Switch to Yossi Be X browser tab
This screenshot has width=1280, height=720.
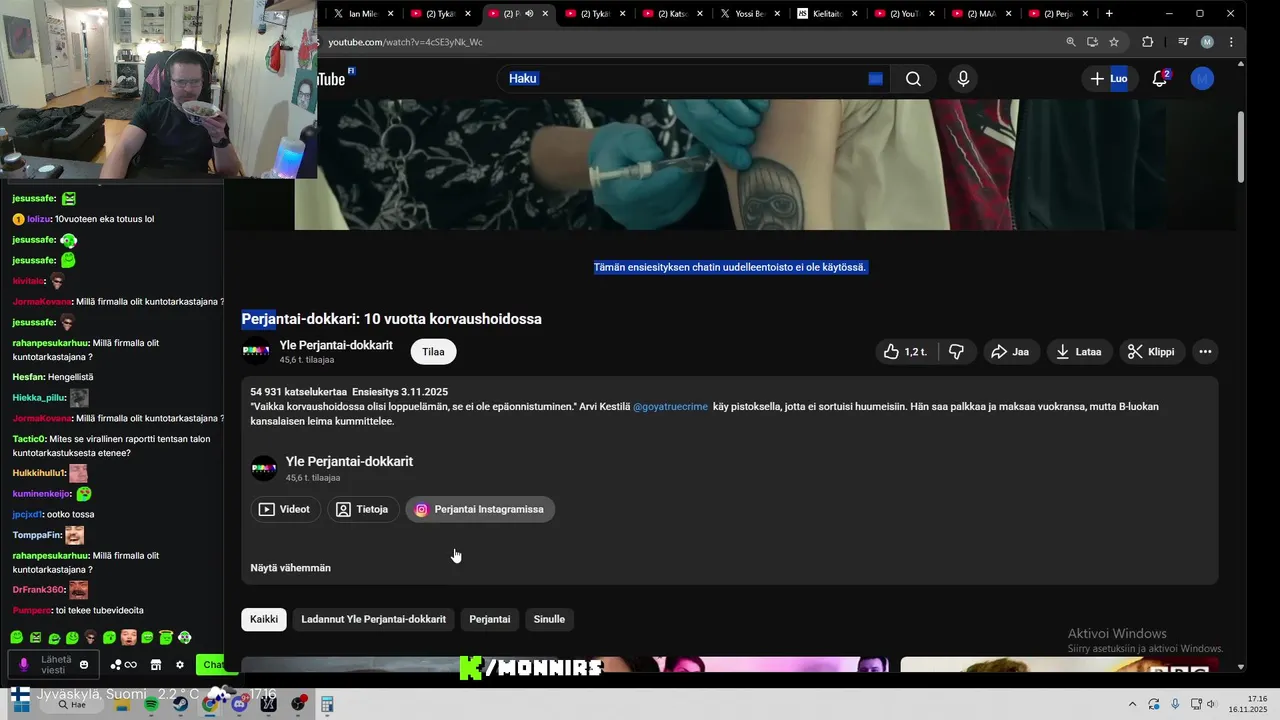point(749,14)
